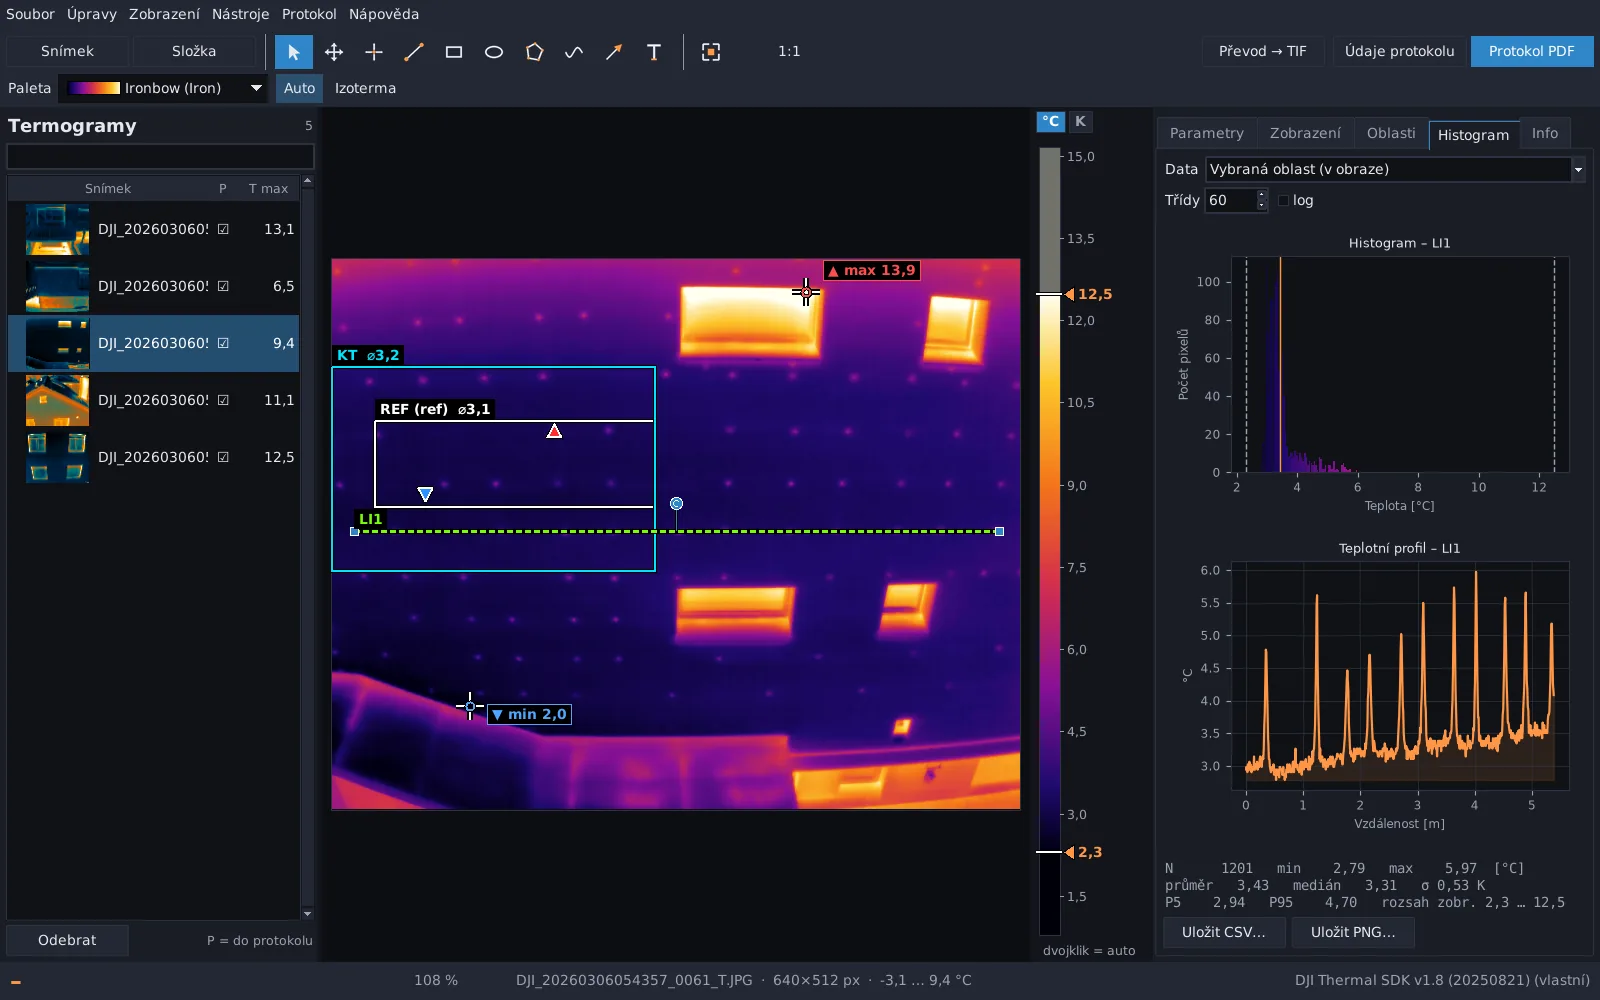Toggle Izoterma mode
Image resolution: width=1600 pixels, height=1000 pixels.
point(365,88)
